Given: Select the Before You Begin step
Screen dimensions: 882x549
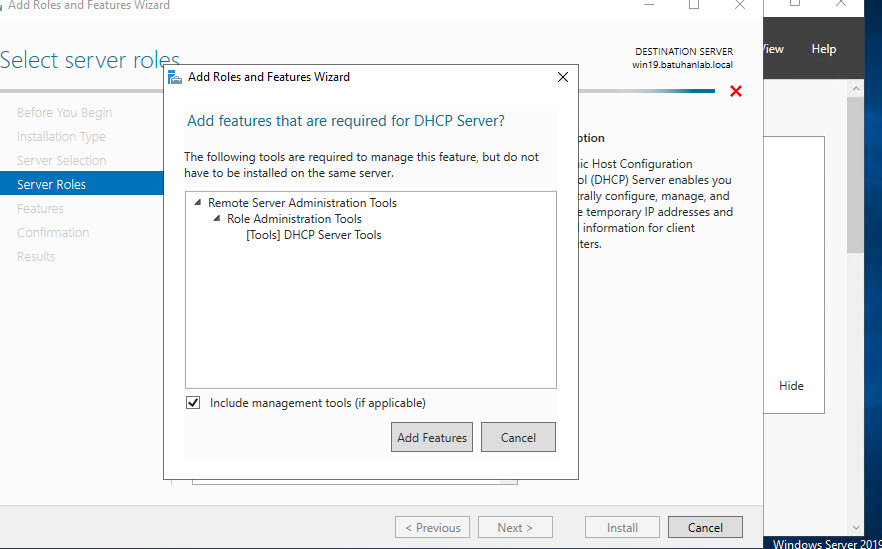Looking at the screenshot, I should (64, 113).
